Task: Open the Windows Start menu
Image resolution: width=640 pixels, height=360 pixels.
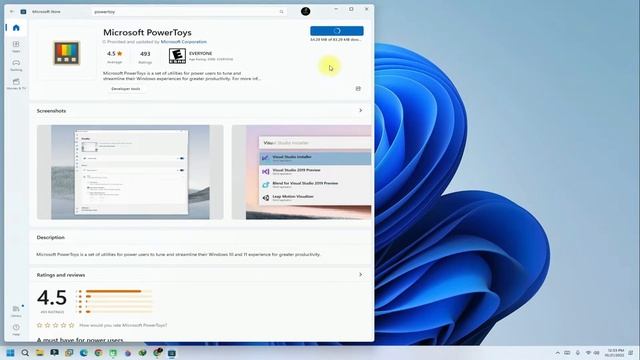Action: pyautogui.click(x=10, y=353)
